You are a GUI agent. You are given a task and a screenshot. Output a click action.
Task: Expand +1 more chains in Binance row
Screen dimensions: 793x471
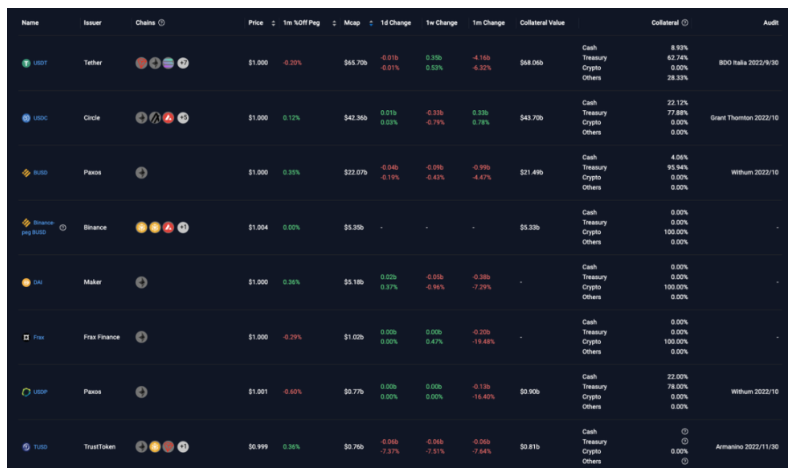[x=183, y=228]
